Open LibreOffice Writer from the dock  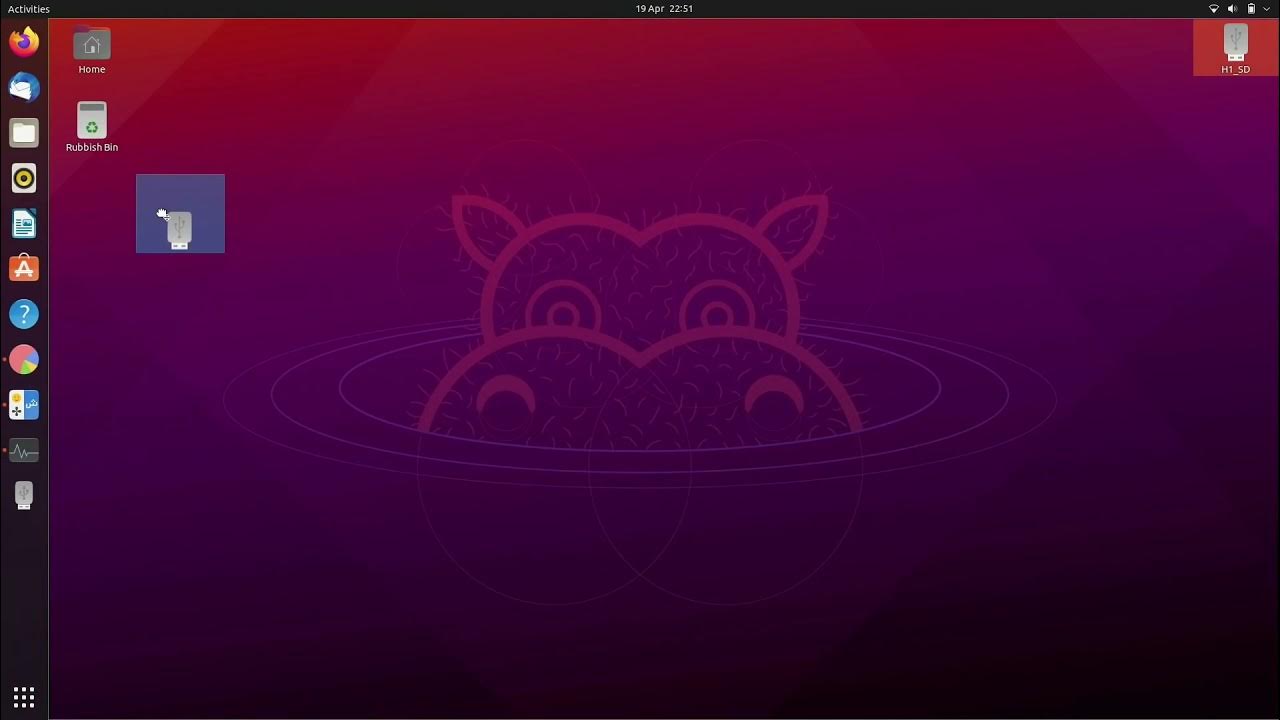[x=24, y=224]
